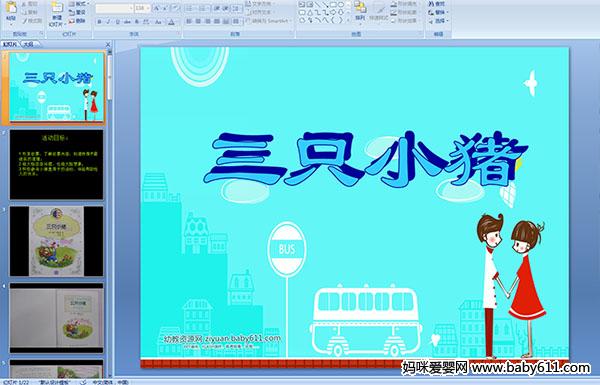600x385 pixels.
Task: Select the rectangle shape in shapes gallery
Action: [333, 5]
